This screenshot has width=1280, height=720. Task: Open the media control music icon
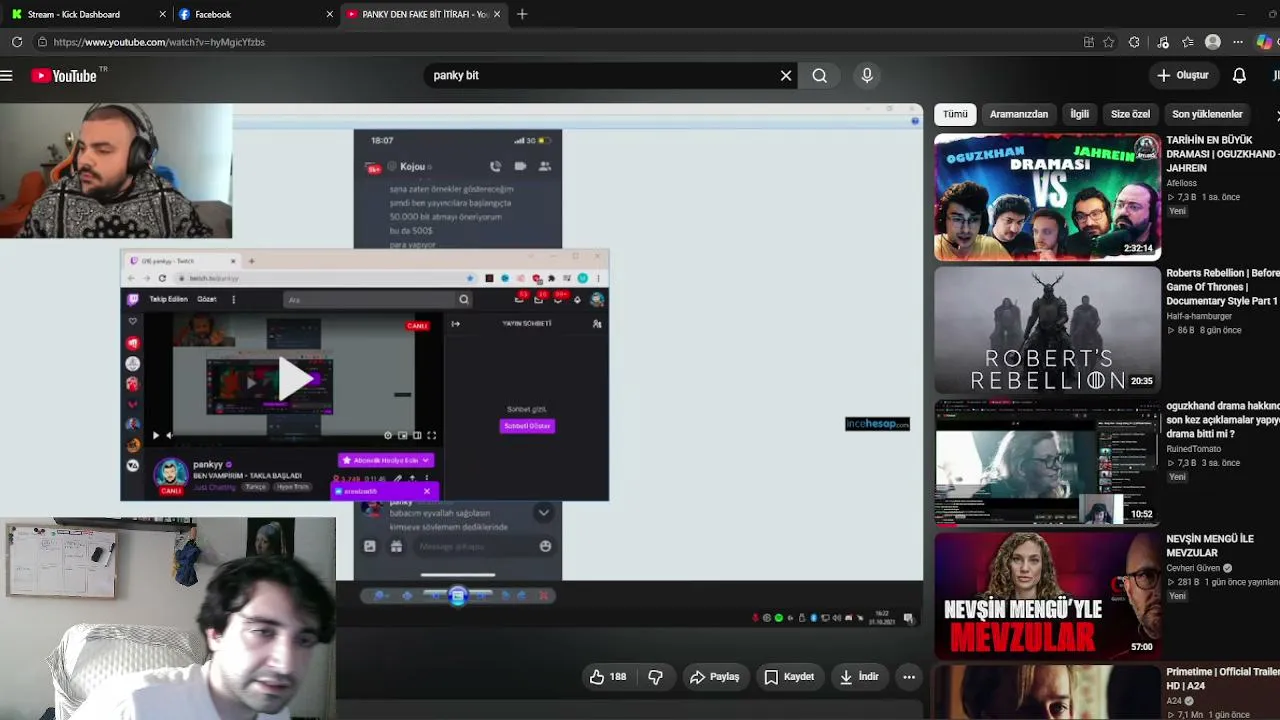click(x=1162, y=42)
